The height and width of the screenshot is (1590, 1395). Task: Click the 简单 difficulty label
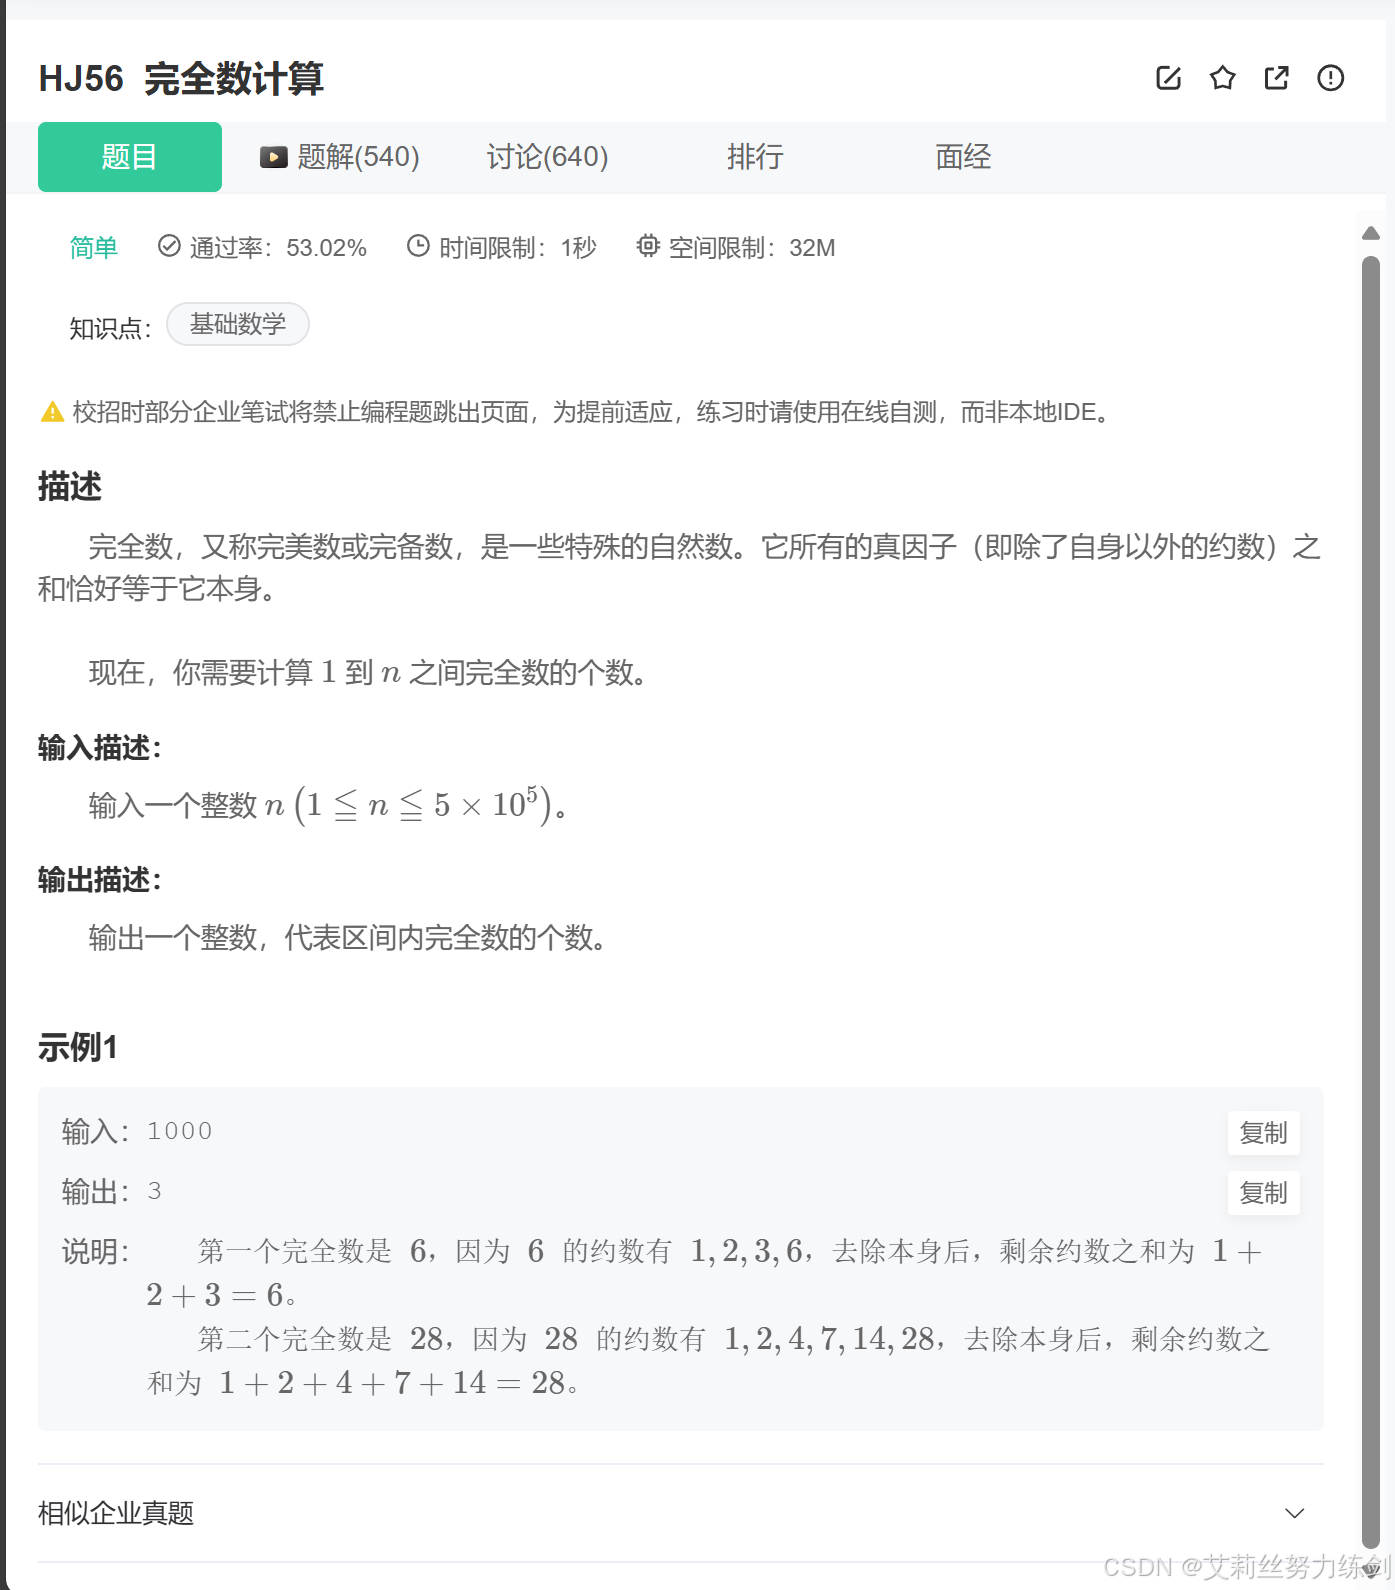[x=94, y=247]
